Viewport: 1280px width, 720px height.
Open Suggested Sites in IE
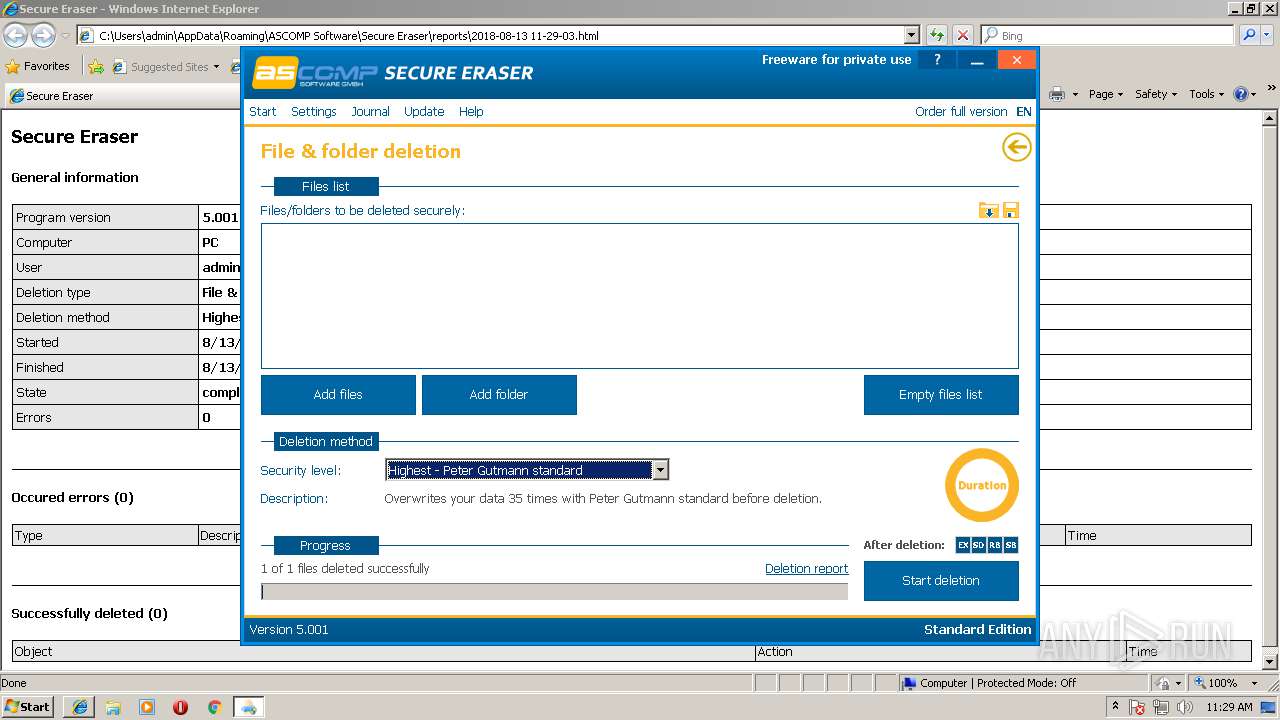165,67
